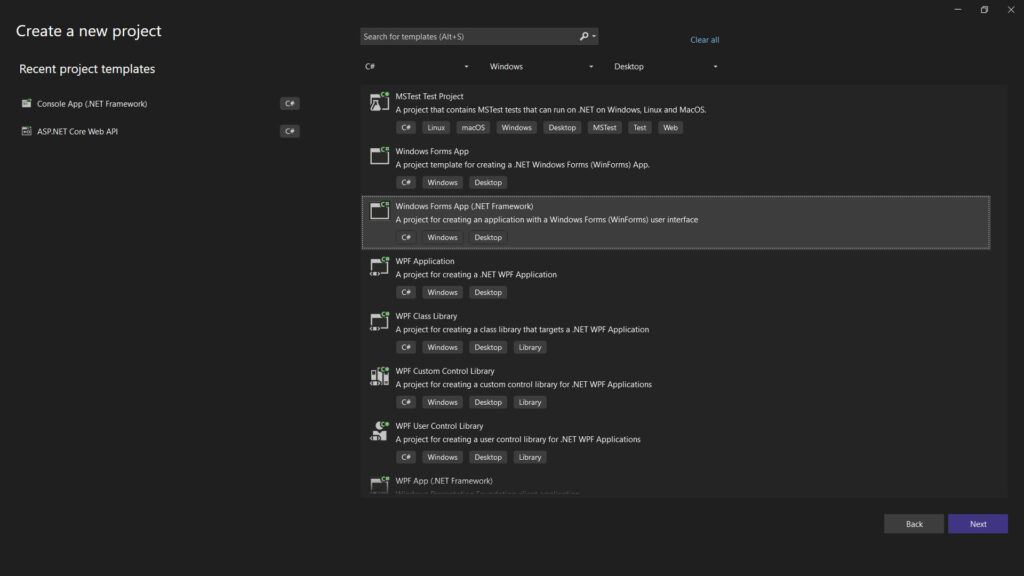Click the MSTest Test Project template icon
This screenshot has width=1024, height=576.
pos(379,102)
